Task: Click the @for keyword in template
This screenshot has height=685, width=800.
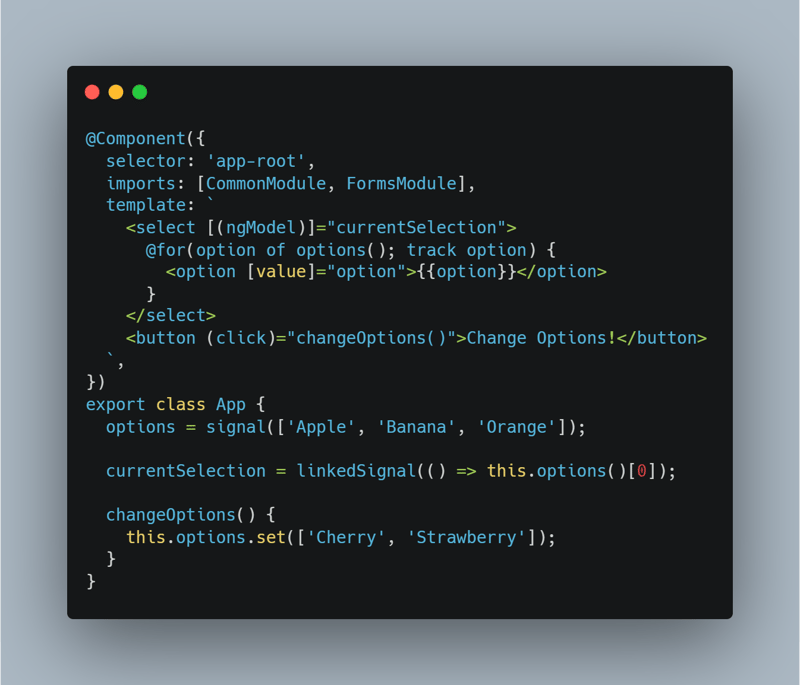Action: pos(166,250)
